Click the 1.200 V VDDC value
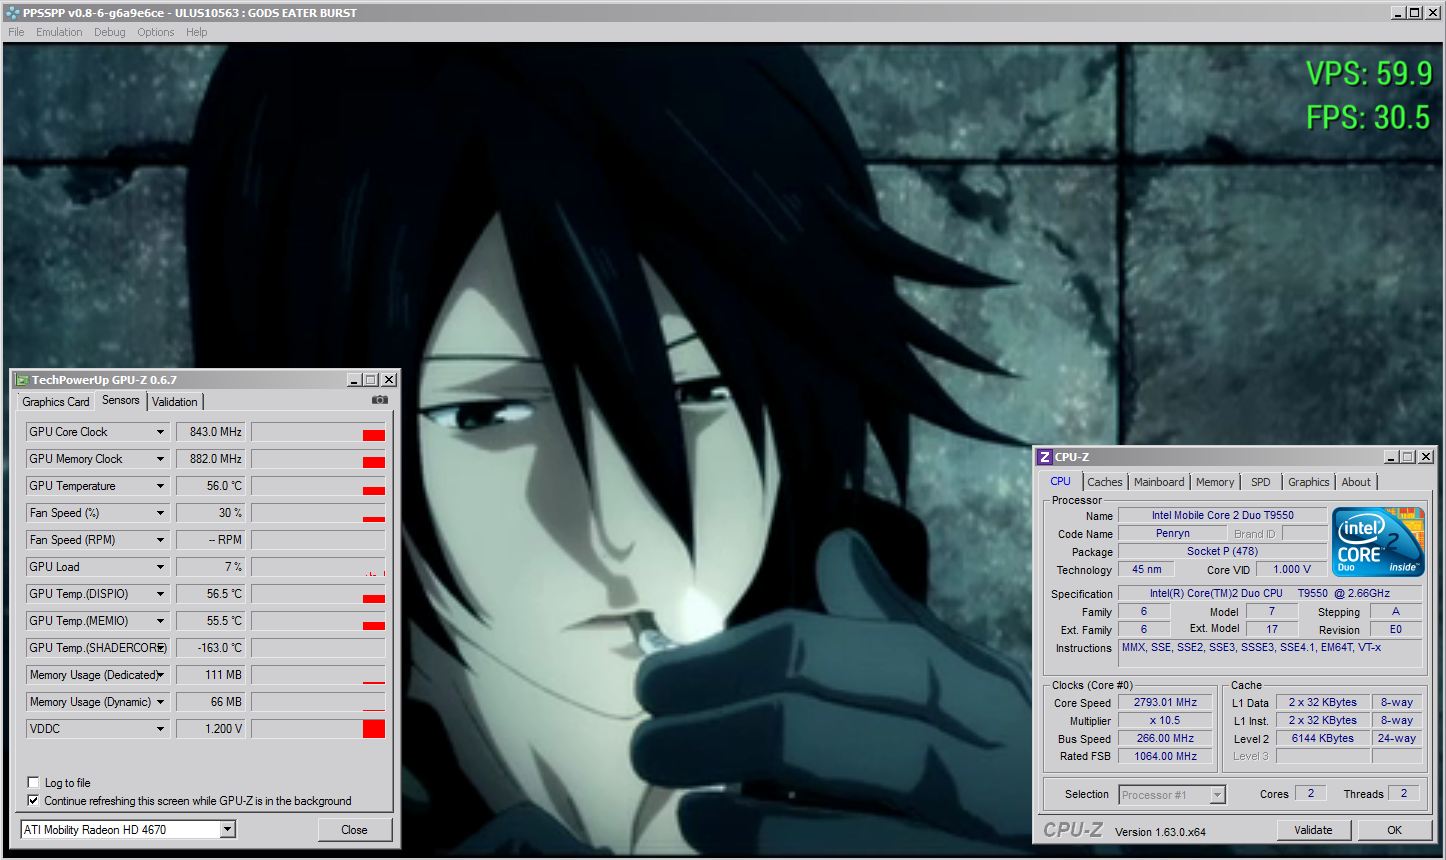 tap(211, 729)
